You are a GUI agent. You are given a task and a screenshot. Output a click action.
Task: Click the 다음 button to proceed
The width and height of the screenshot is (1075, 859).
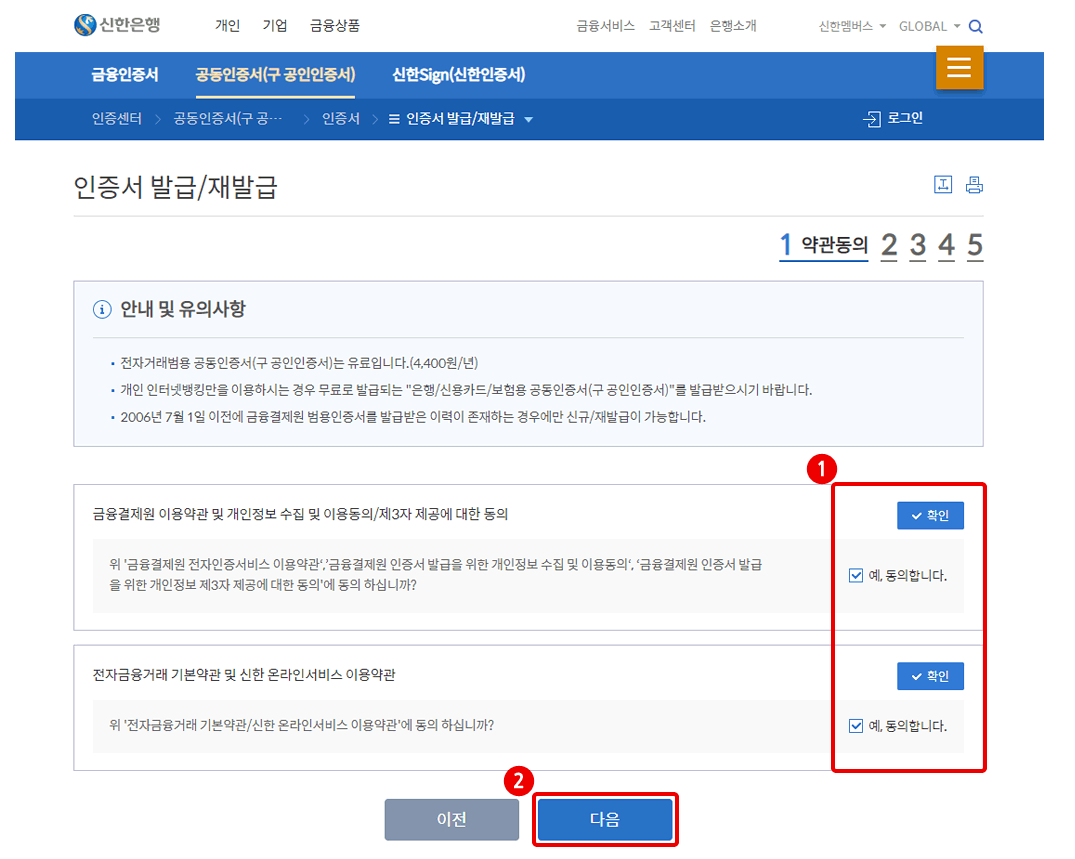605,818
